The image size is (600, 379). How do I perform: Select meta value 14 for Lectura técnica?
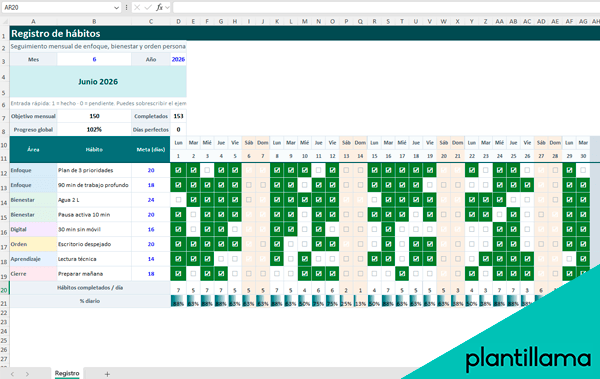[151, 259]
